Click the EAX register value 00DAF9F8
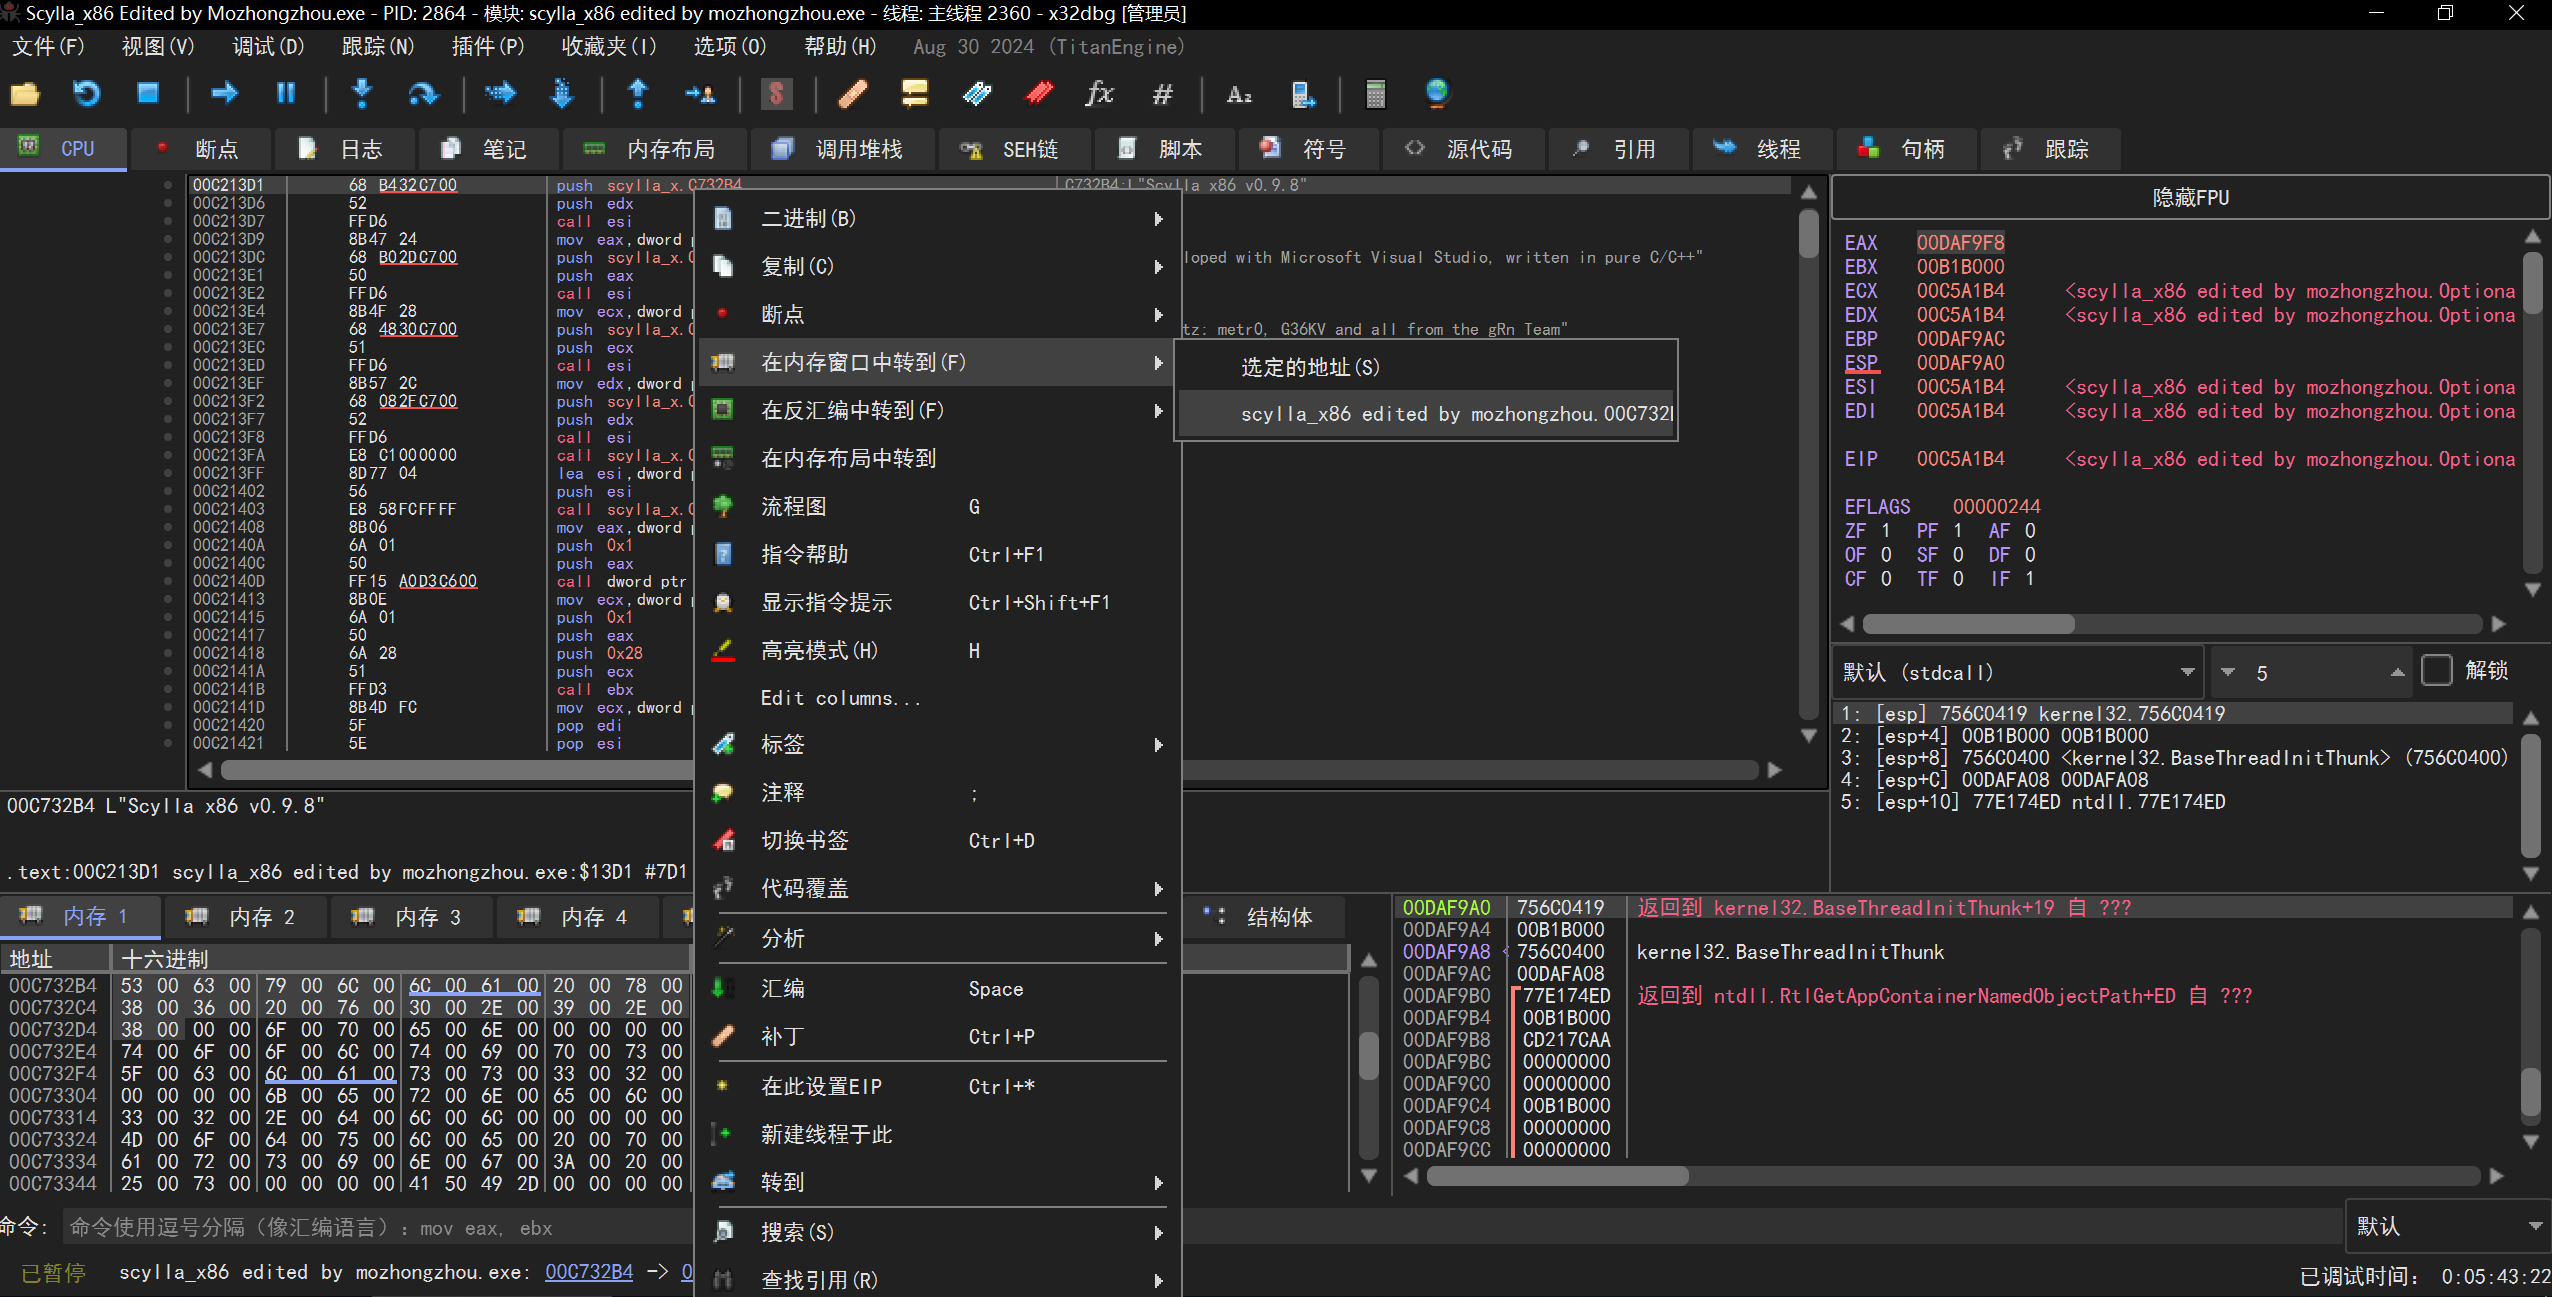The image size is (2552, 1297). [1960, 243]
